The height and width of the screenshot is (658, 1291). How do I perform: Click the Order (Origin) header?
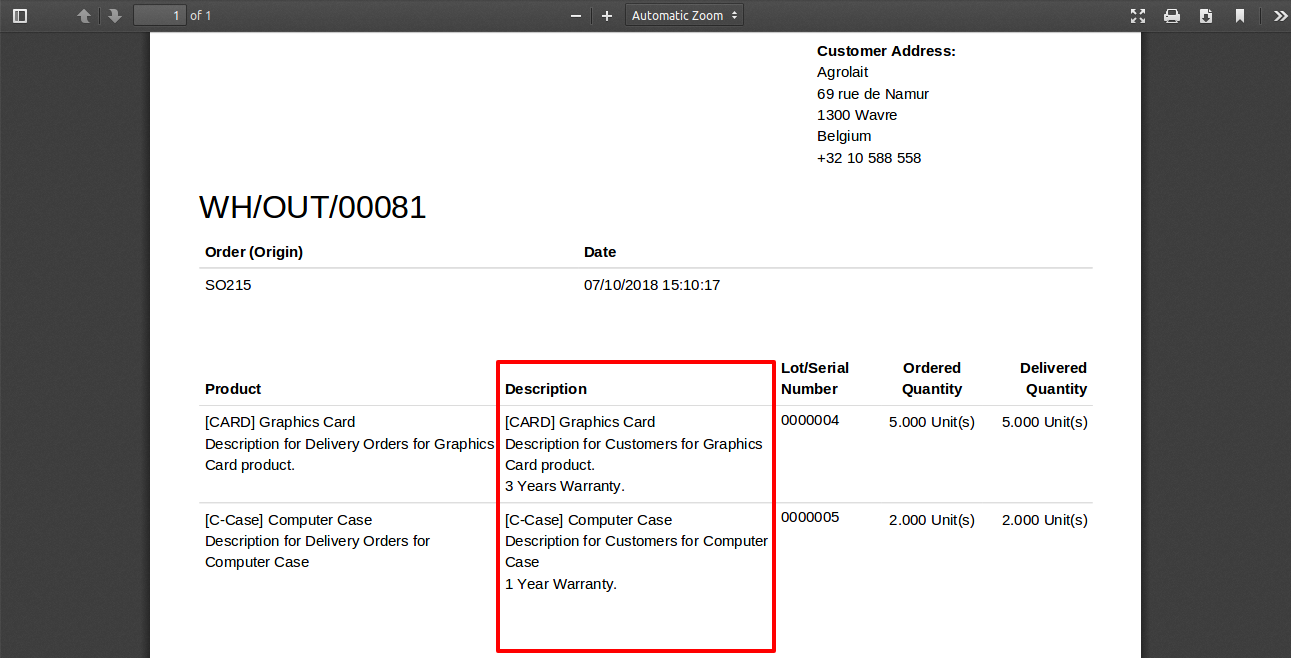pyautogui.click(x=254, y=252)
